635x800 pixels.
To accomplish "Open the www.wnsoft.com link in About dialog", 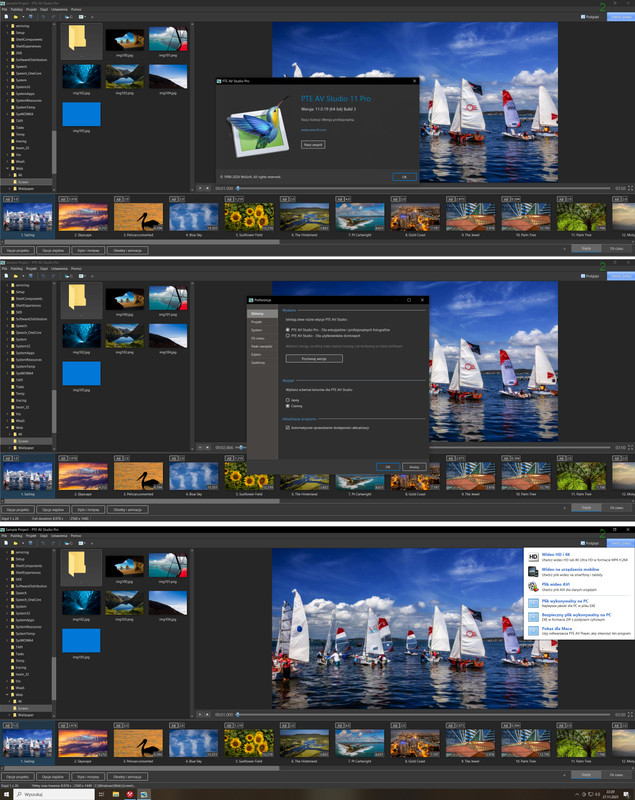I will pyautogui.click(x=314, y=130).
